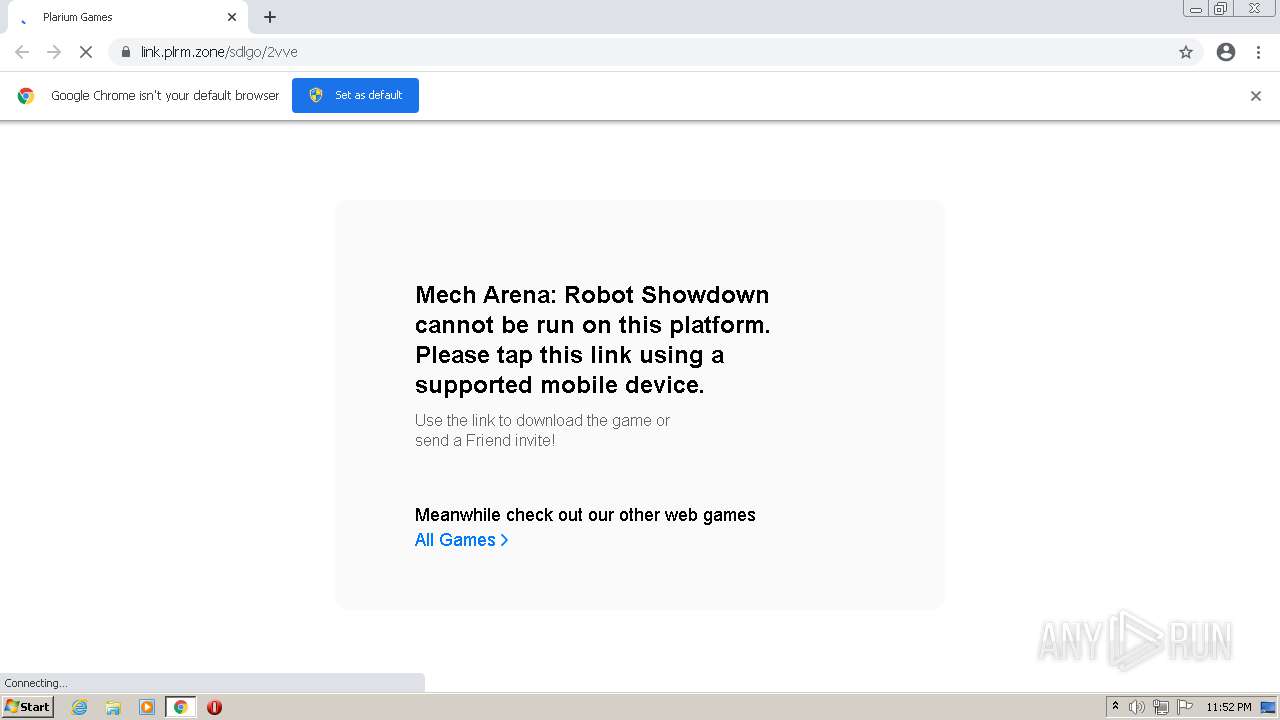
Task: Open the media player from the taskbar
Action: click(147, 707)
